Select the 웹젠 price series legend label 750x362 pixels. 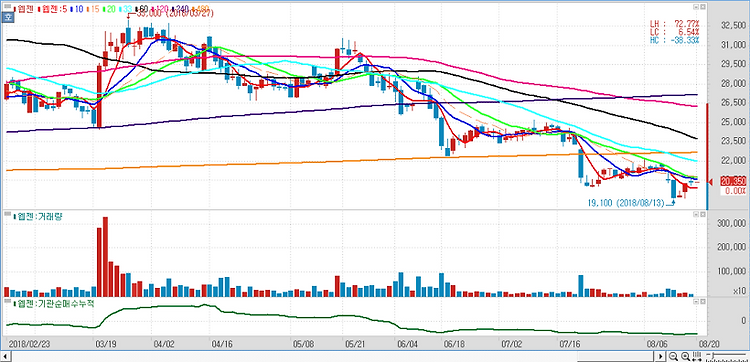(x=23, y=9)
